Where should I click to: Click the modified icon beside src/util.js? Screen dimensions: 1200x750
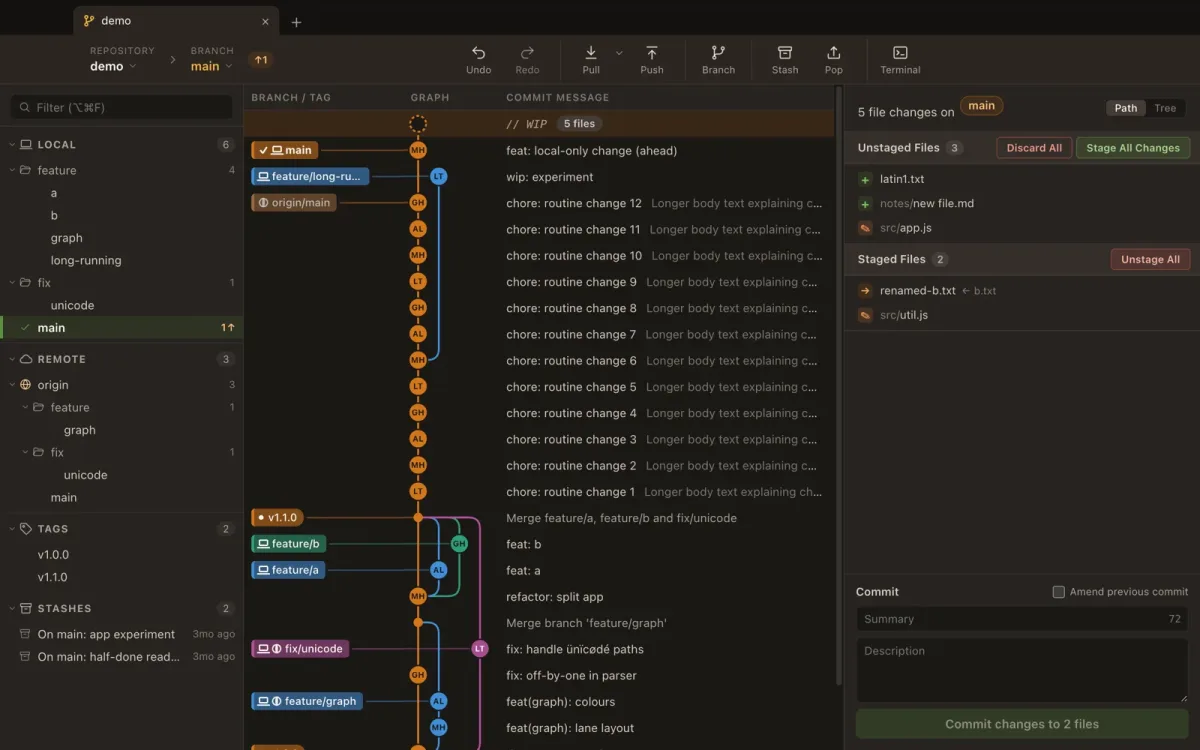865,315
